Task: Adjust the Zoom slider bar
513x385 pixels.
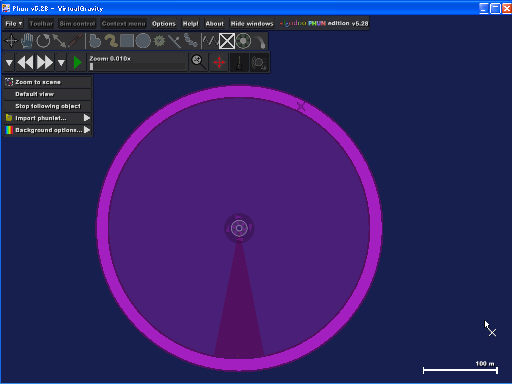Action: click(x=137, y=66)
